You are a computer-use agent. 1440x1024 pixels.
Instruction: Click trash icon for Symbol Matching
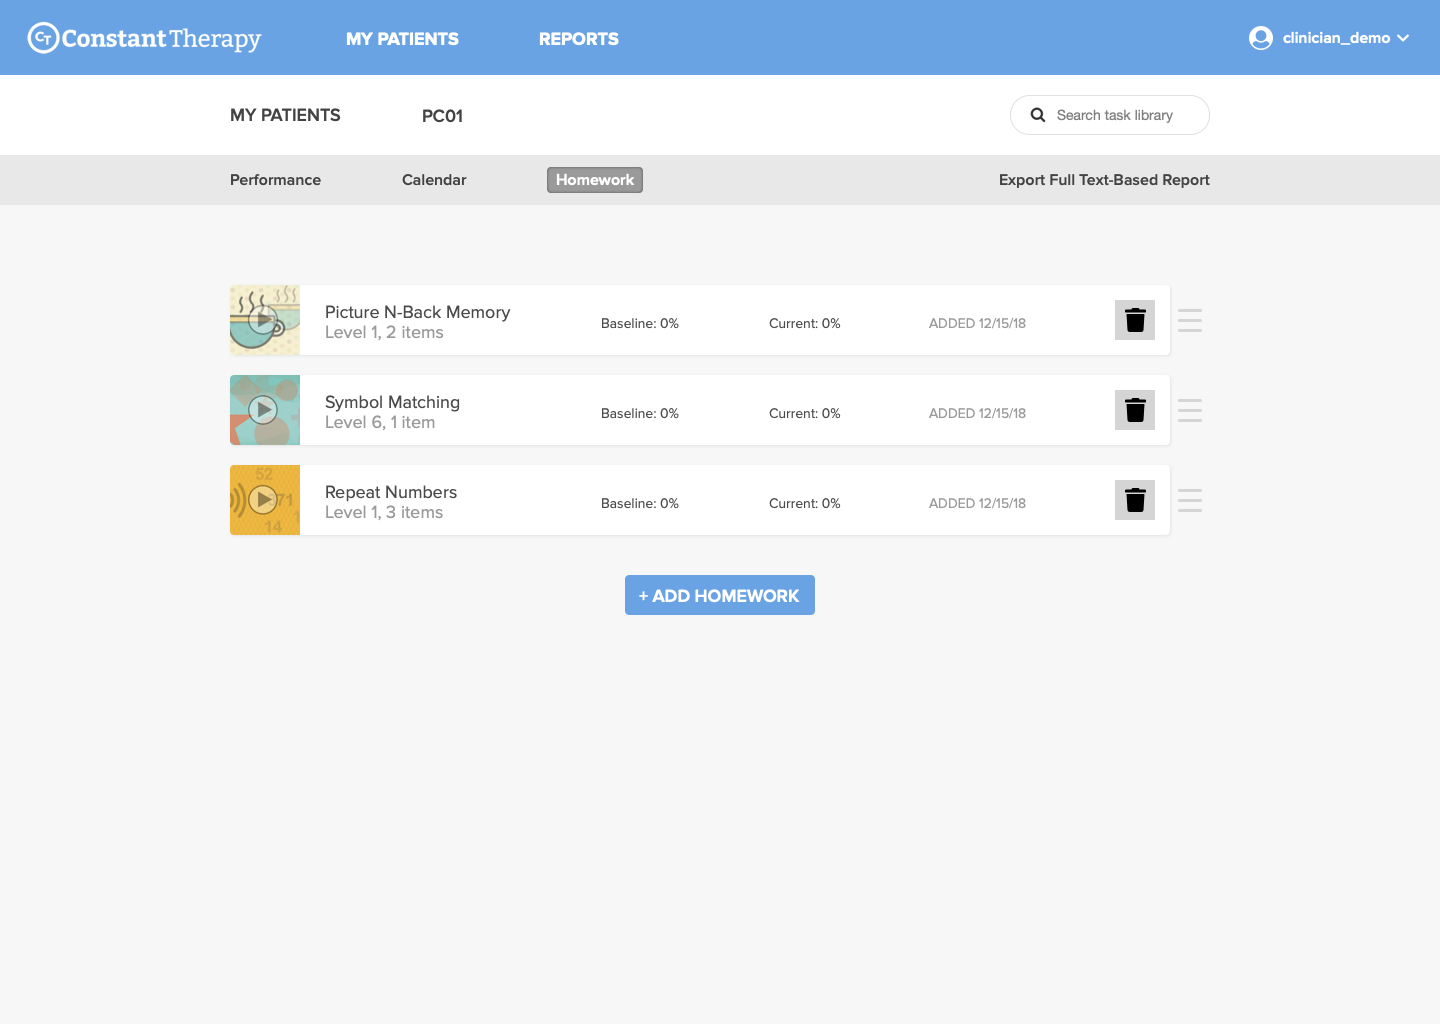[1135, 410]
